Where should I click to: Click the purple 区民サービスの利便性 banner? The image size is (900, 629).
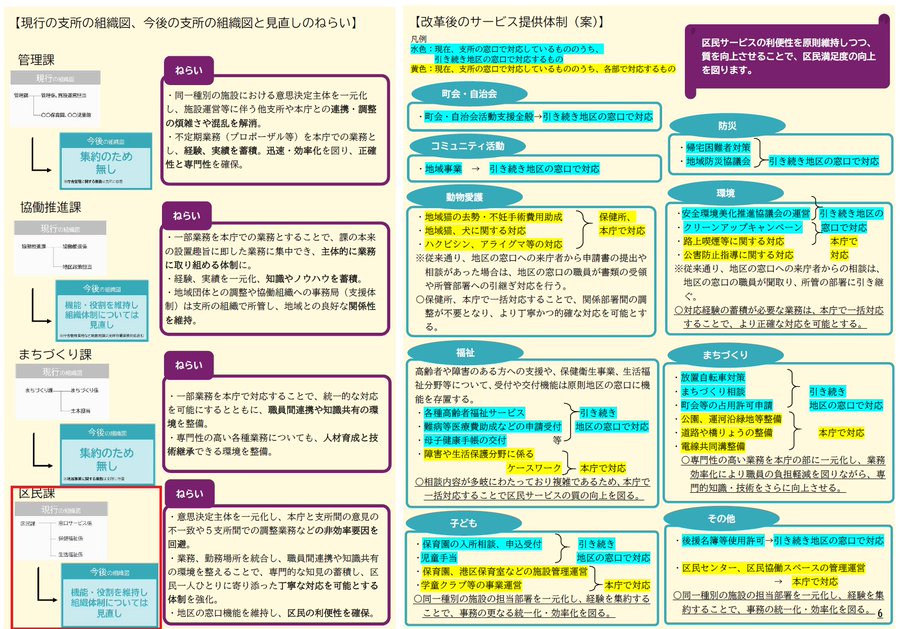[788, 56]
